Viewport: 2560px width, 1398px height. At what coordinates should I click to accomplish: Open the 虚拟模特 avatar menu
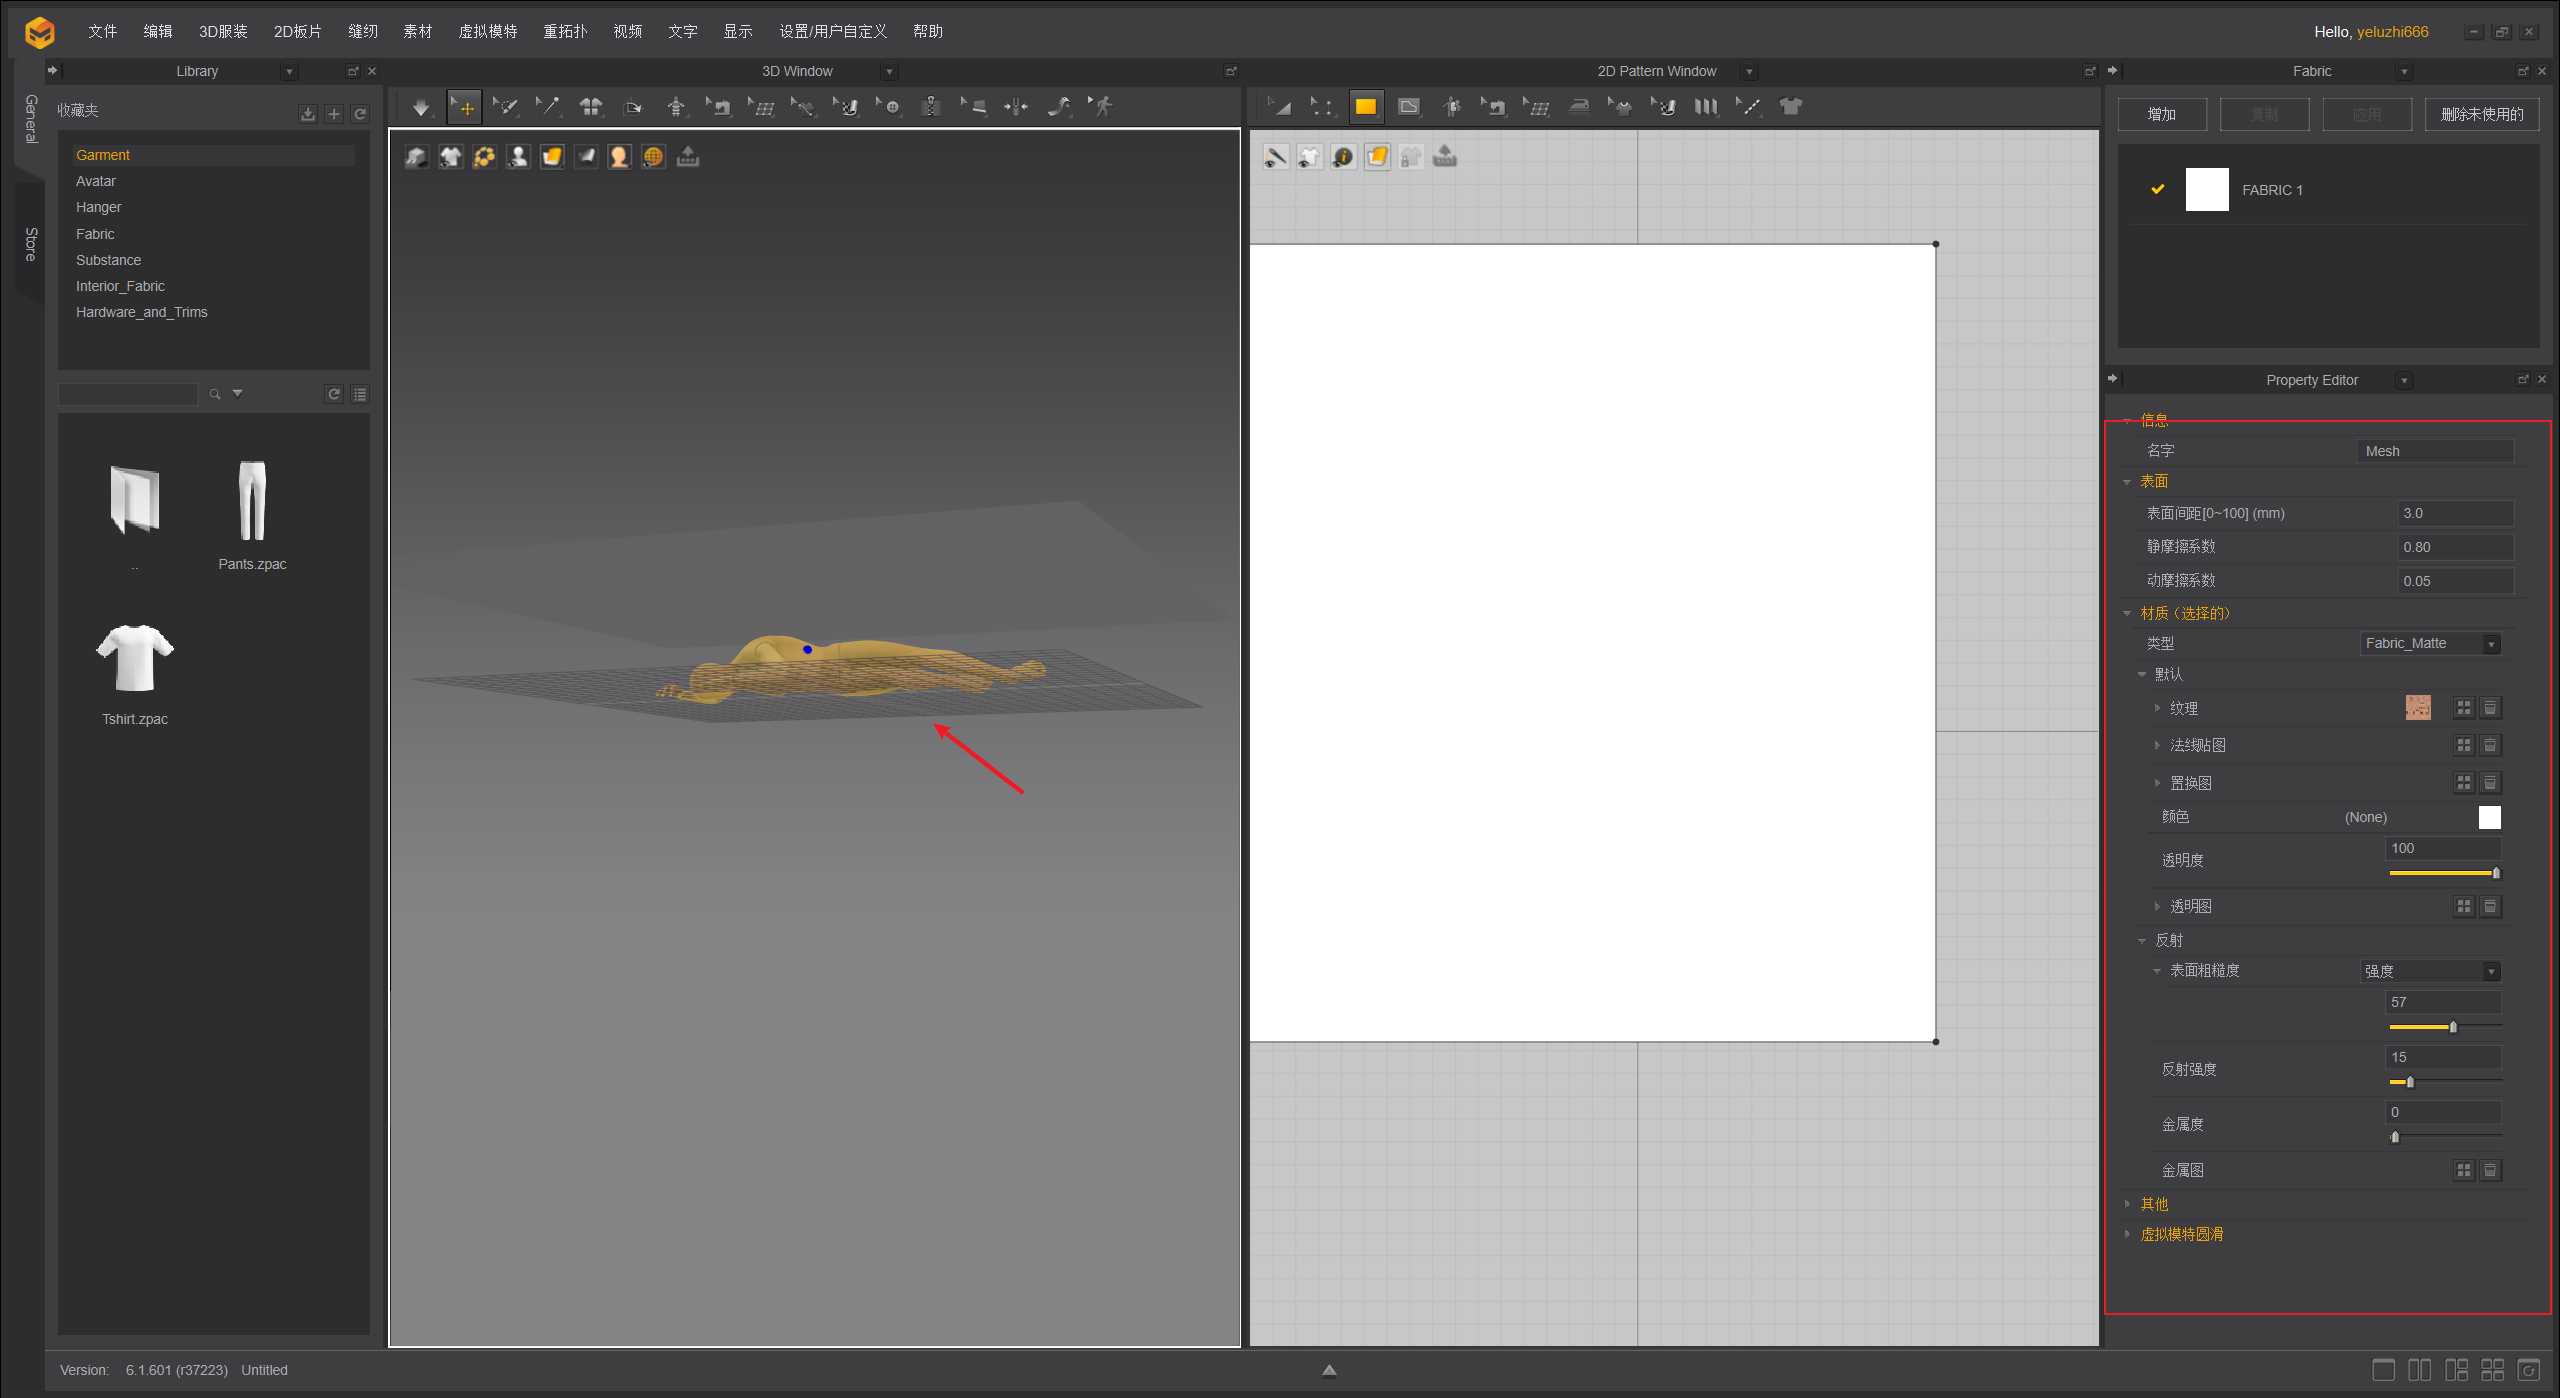coord(487,32)
